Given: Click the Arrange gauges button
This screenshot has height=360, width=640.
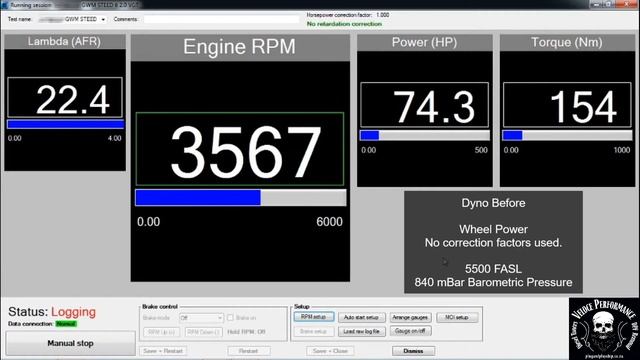Looking at the screenshot, I should [x=410, y=317].
